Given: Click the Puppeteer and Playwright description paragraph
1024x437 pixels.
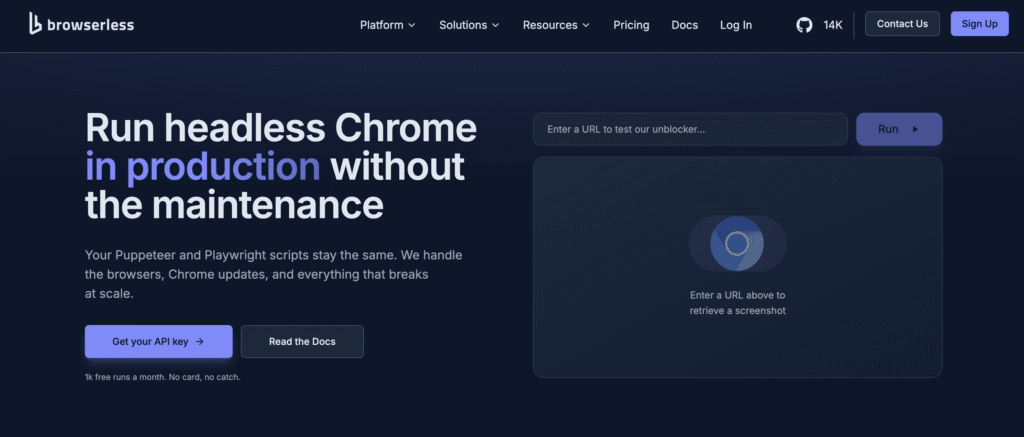Looking at the screenshot, I should 274,274.
